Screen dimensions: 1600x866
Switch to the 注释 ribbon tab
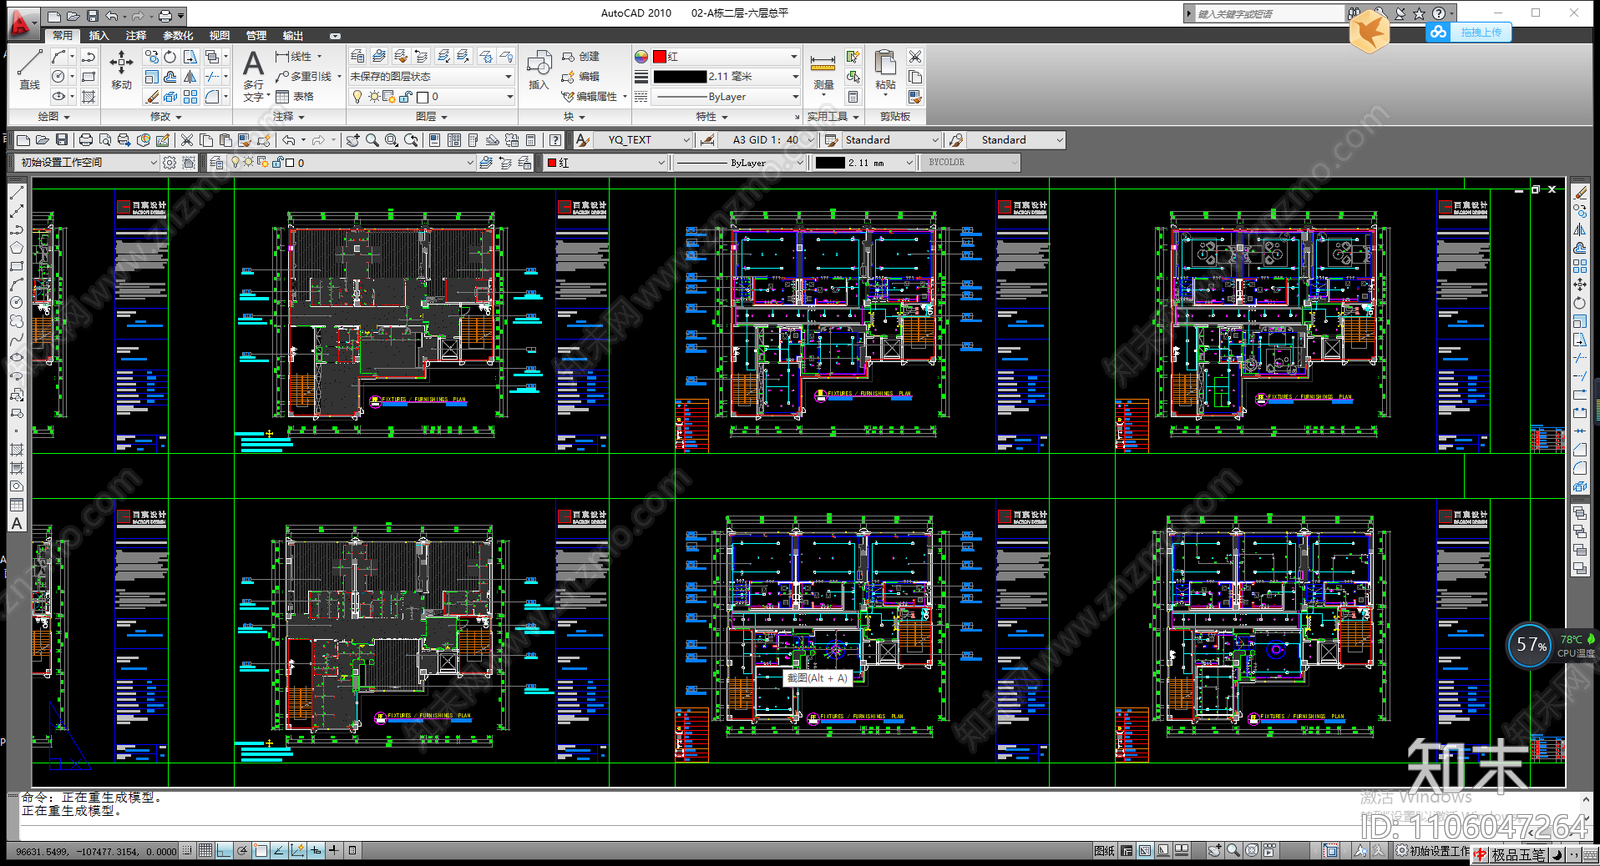pos(136,35)
